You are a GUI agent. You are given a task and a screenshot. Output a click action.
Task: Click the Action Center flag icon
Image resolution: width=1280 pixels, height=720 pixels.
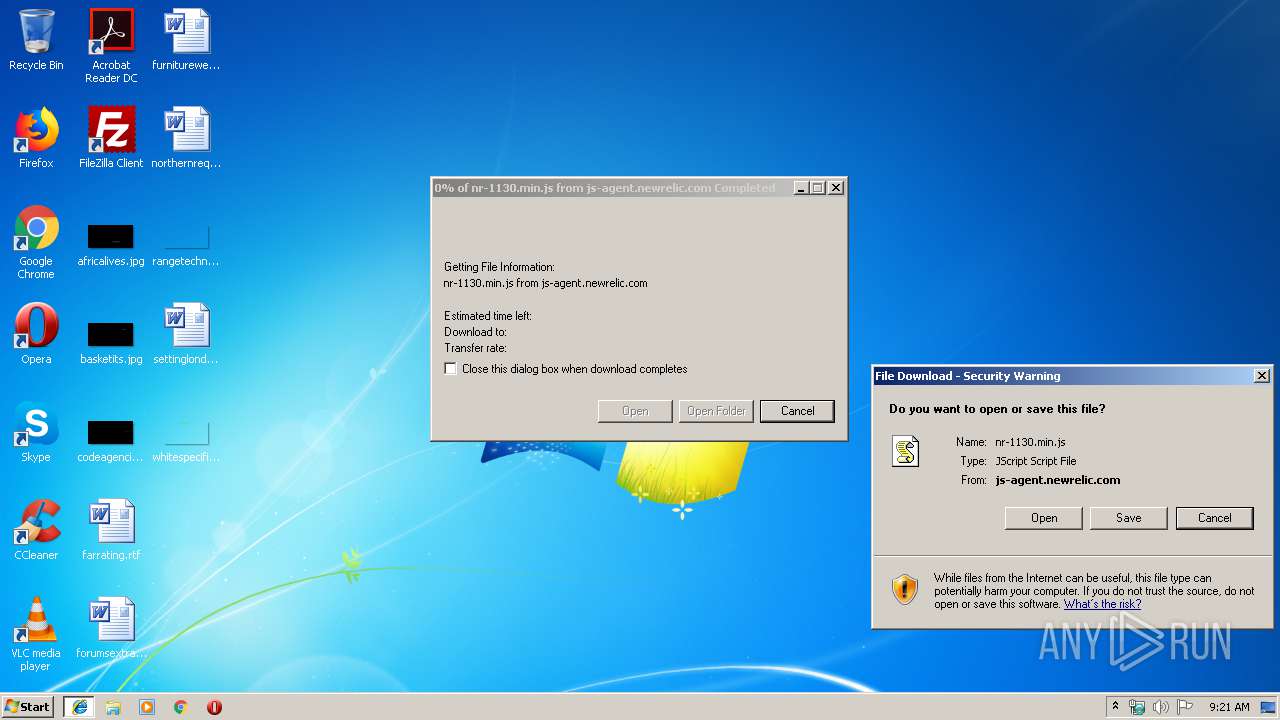click(x=1185, y=707)
